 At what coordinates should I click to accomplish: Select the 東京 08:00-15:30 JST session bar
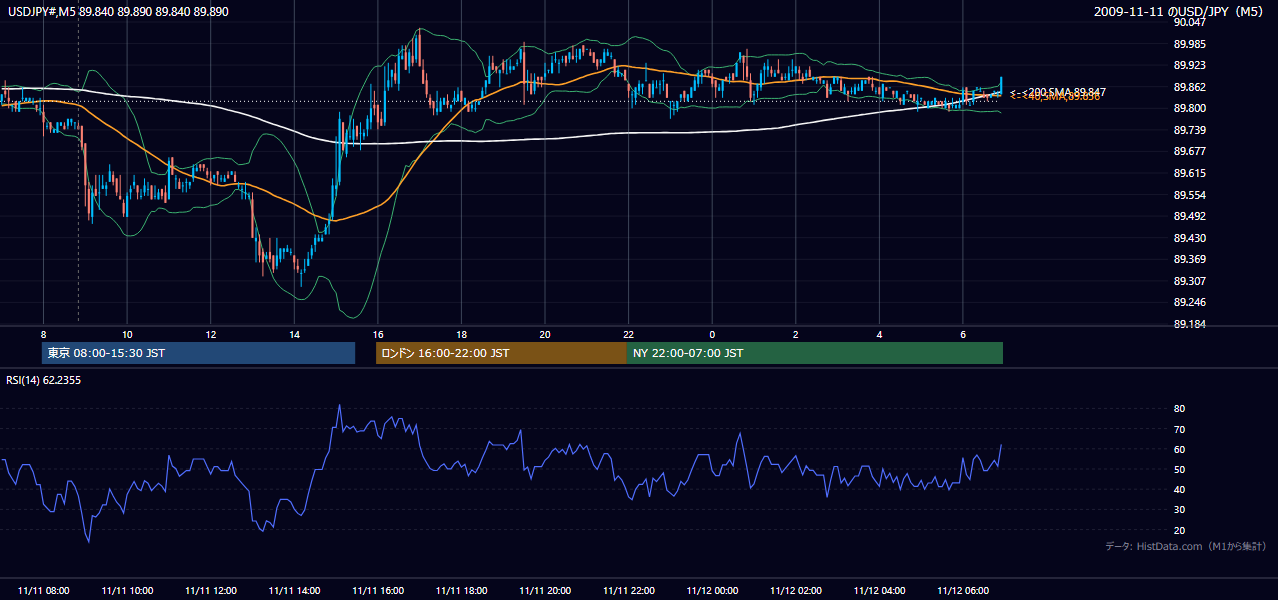tap(199, 353)
